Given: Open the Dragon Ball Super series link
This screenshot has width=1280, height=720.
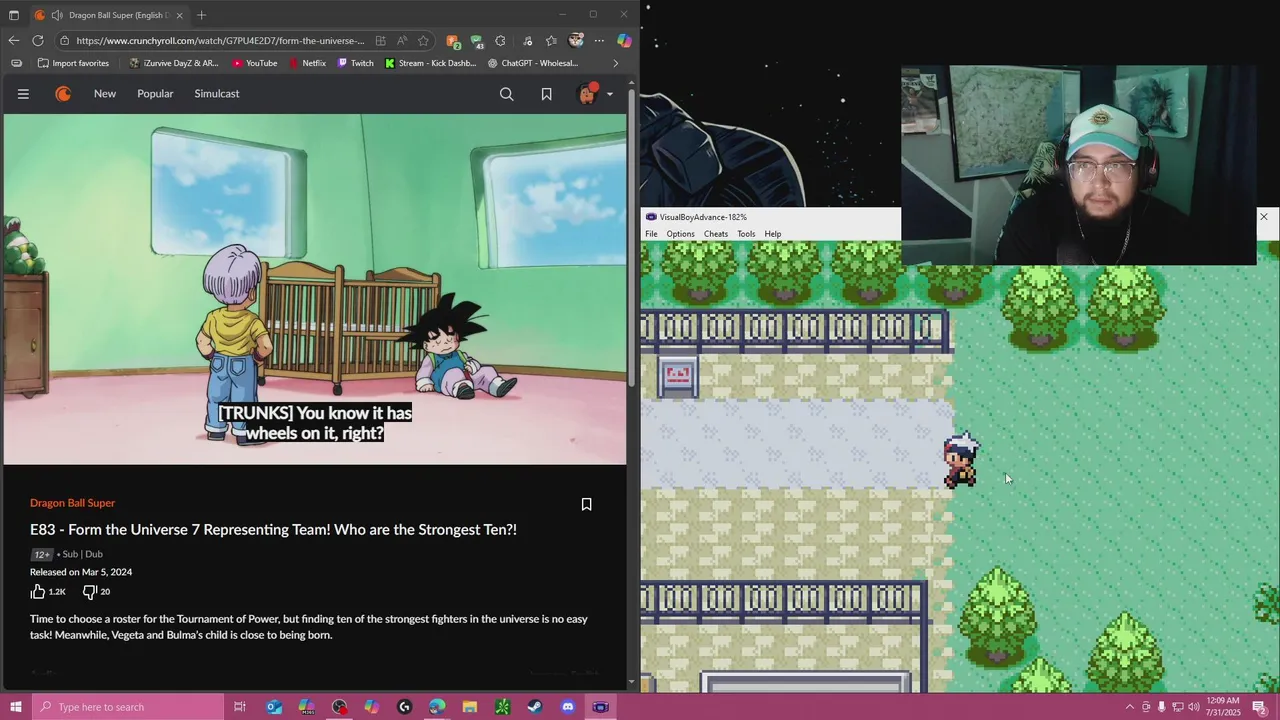Looking at the screenshot, I should point(72,503).
